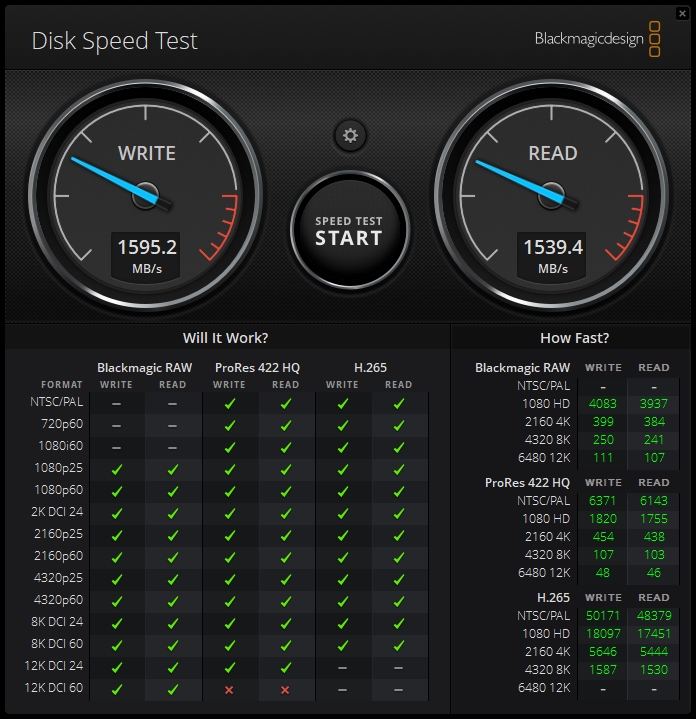Screen dimensions: 696x719
Task: Click H.265 4320 8K read value 1530
Action: point(653,669)
